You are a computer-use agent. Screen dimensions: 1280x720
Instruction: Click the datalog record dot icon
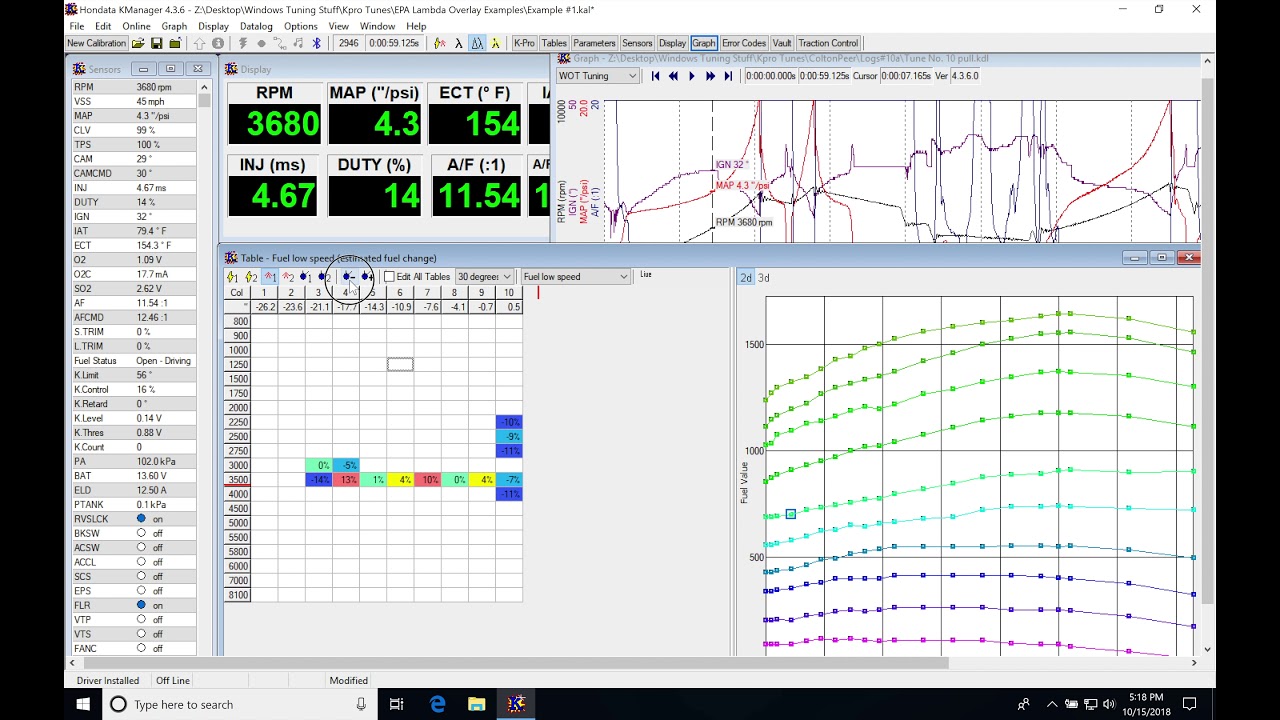(261, 43)
